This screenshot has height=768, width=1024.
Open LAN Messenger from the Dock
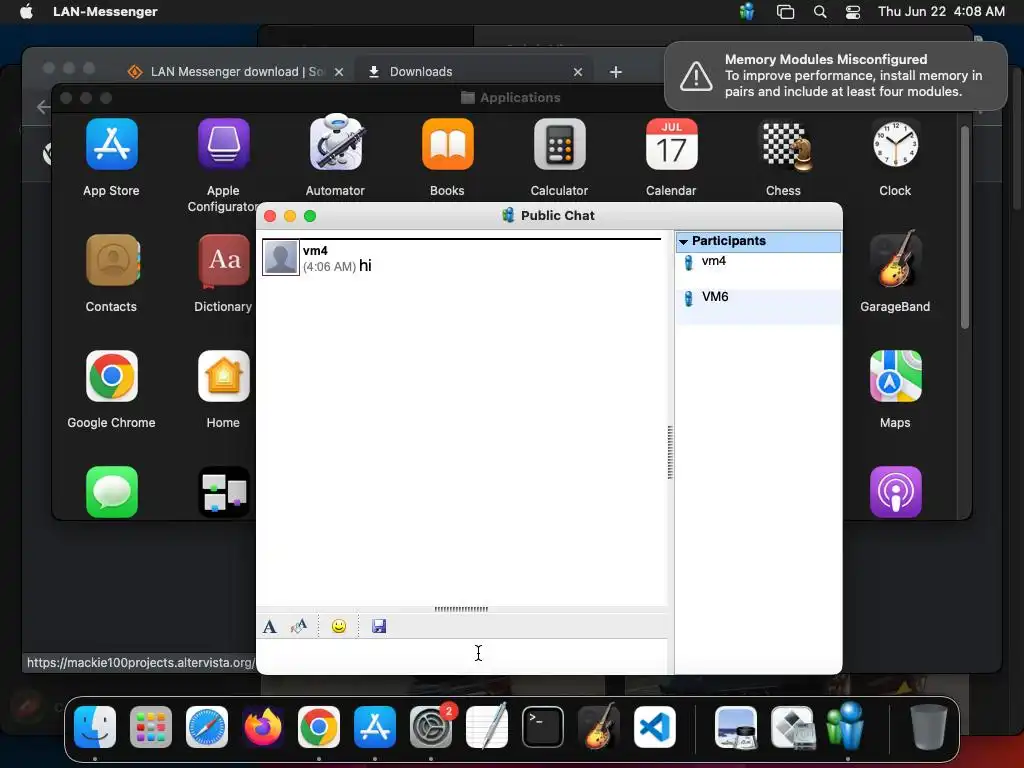click(847, 726)
